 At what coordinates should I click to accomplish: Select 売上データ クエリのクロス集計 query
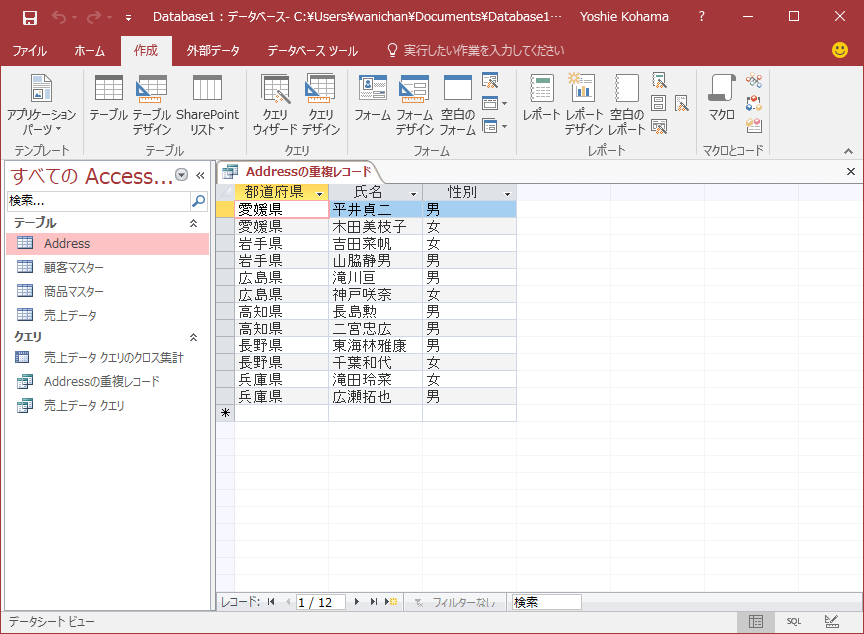[108, 358]
